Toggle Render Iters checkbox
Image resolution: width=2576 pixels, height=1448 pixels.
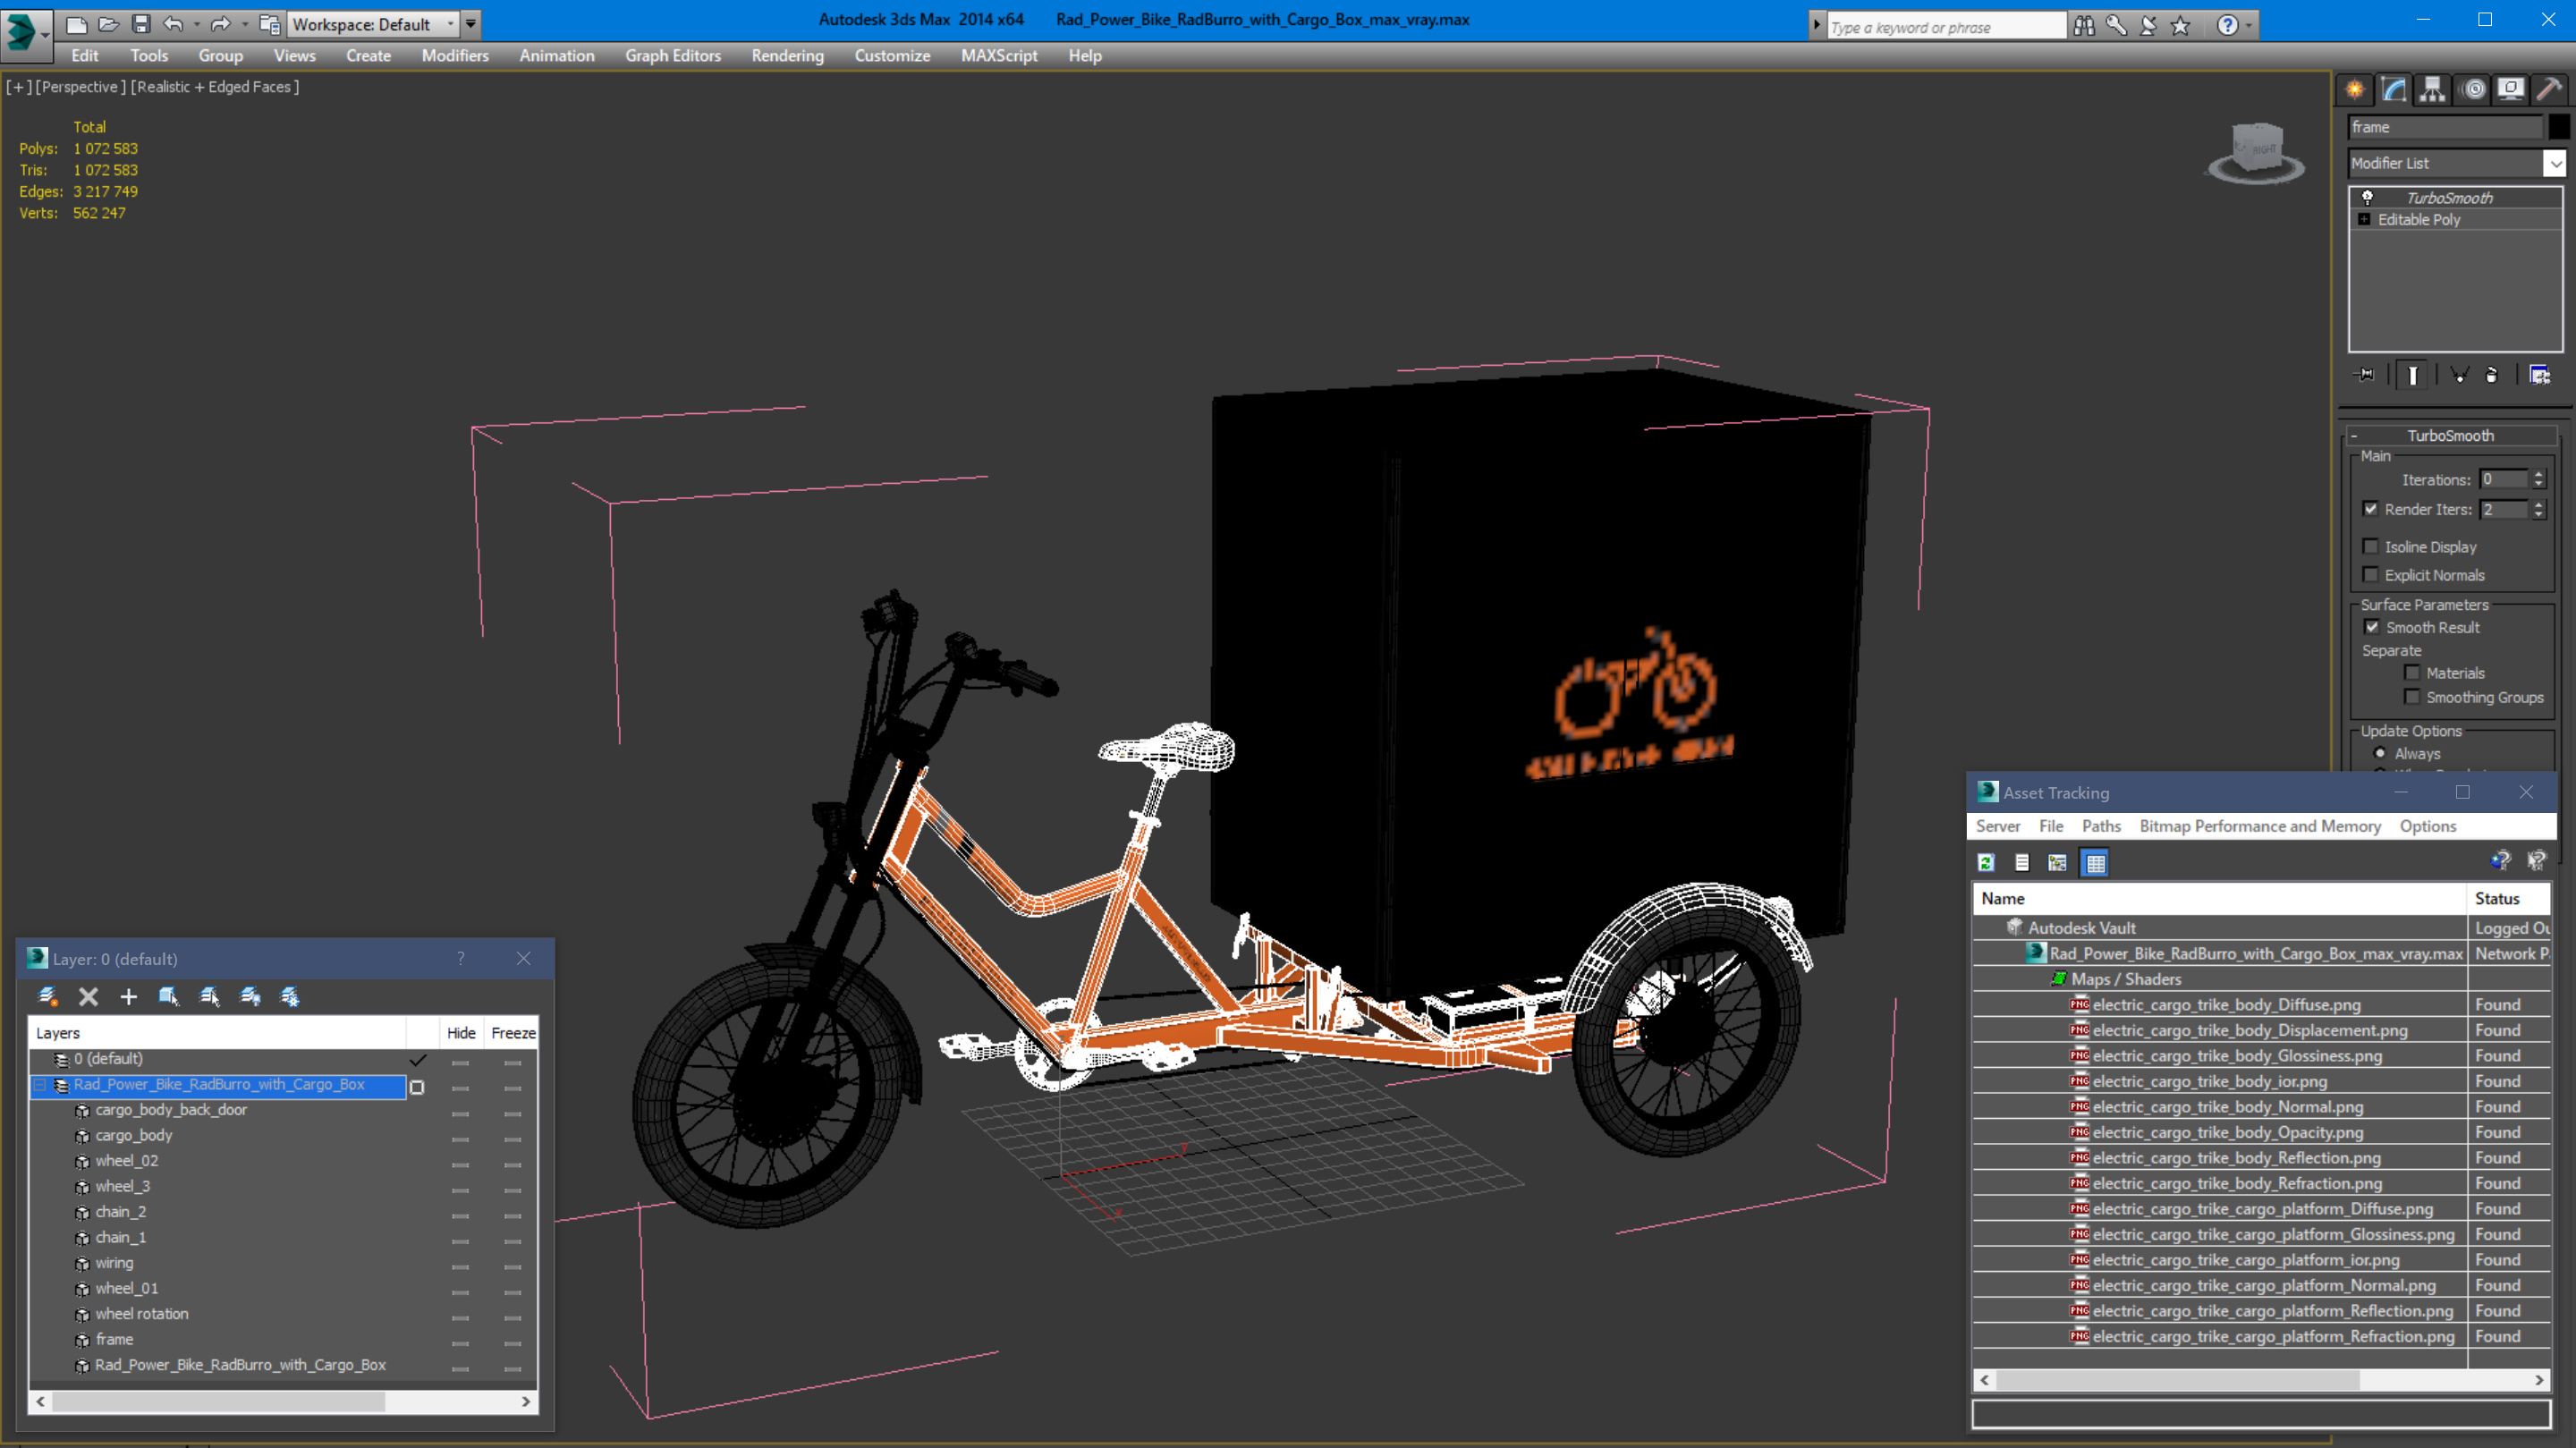(2370, 509)
